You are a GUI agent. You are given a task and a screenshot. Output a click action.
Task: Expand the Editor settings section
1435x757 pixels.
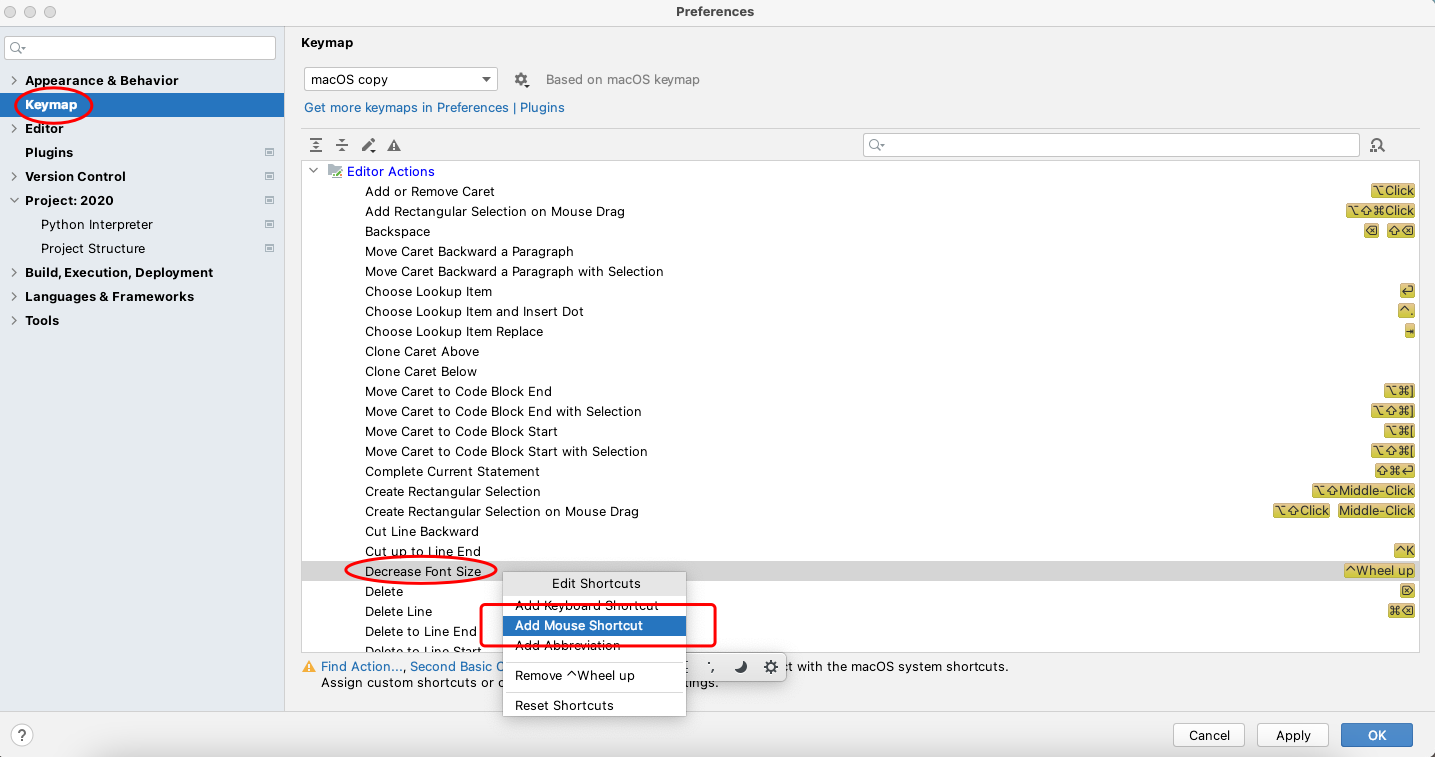coord(13,128)
